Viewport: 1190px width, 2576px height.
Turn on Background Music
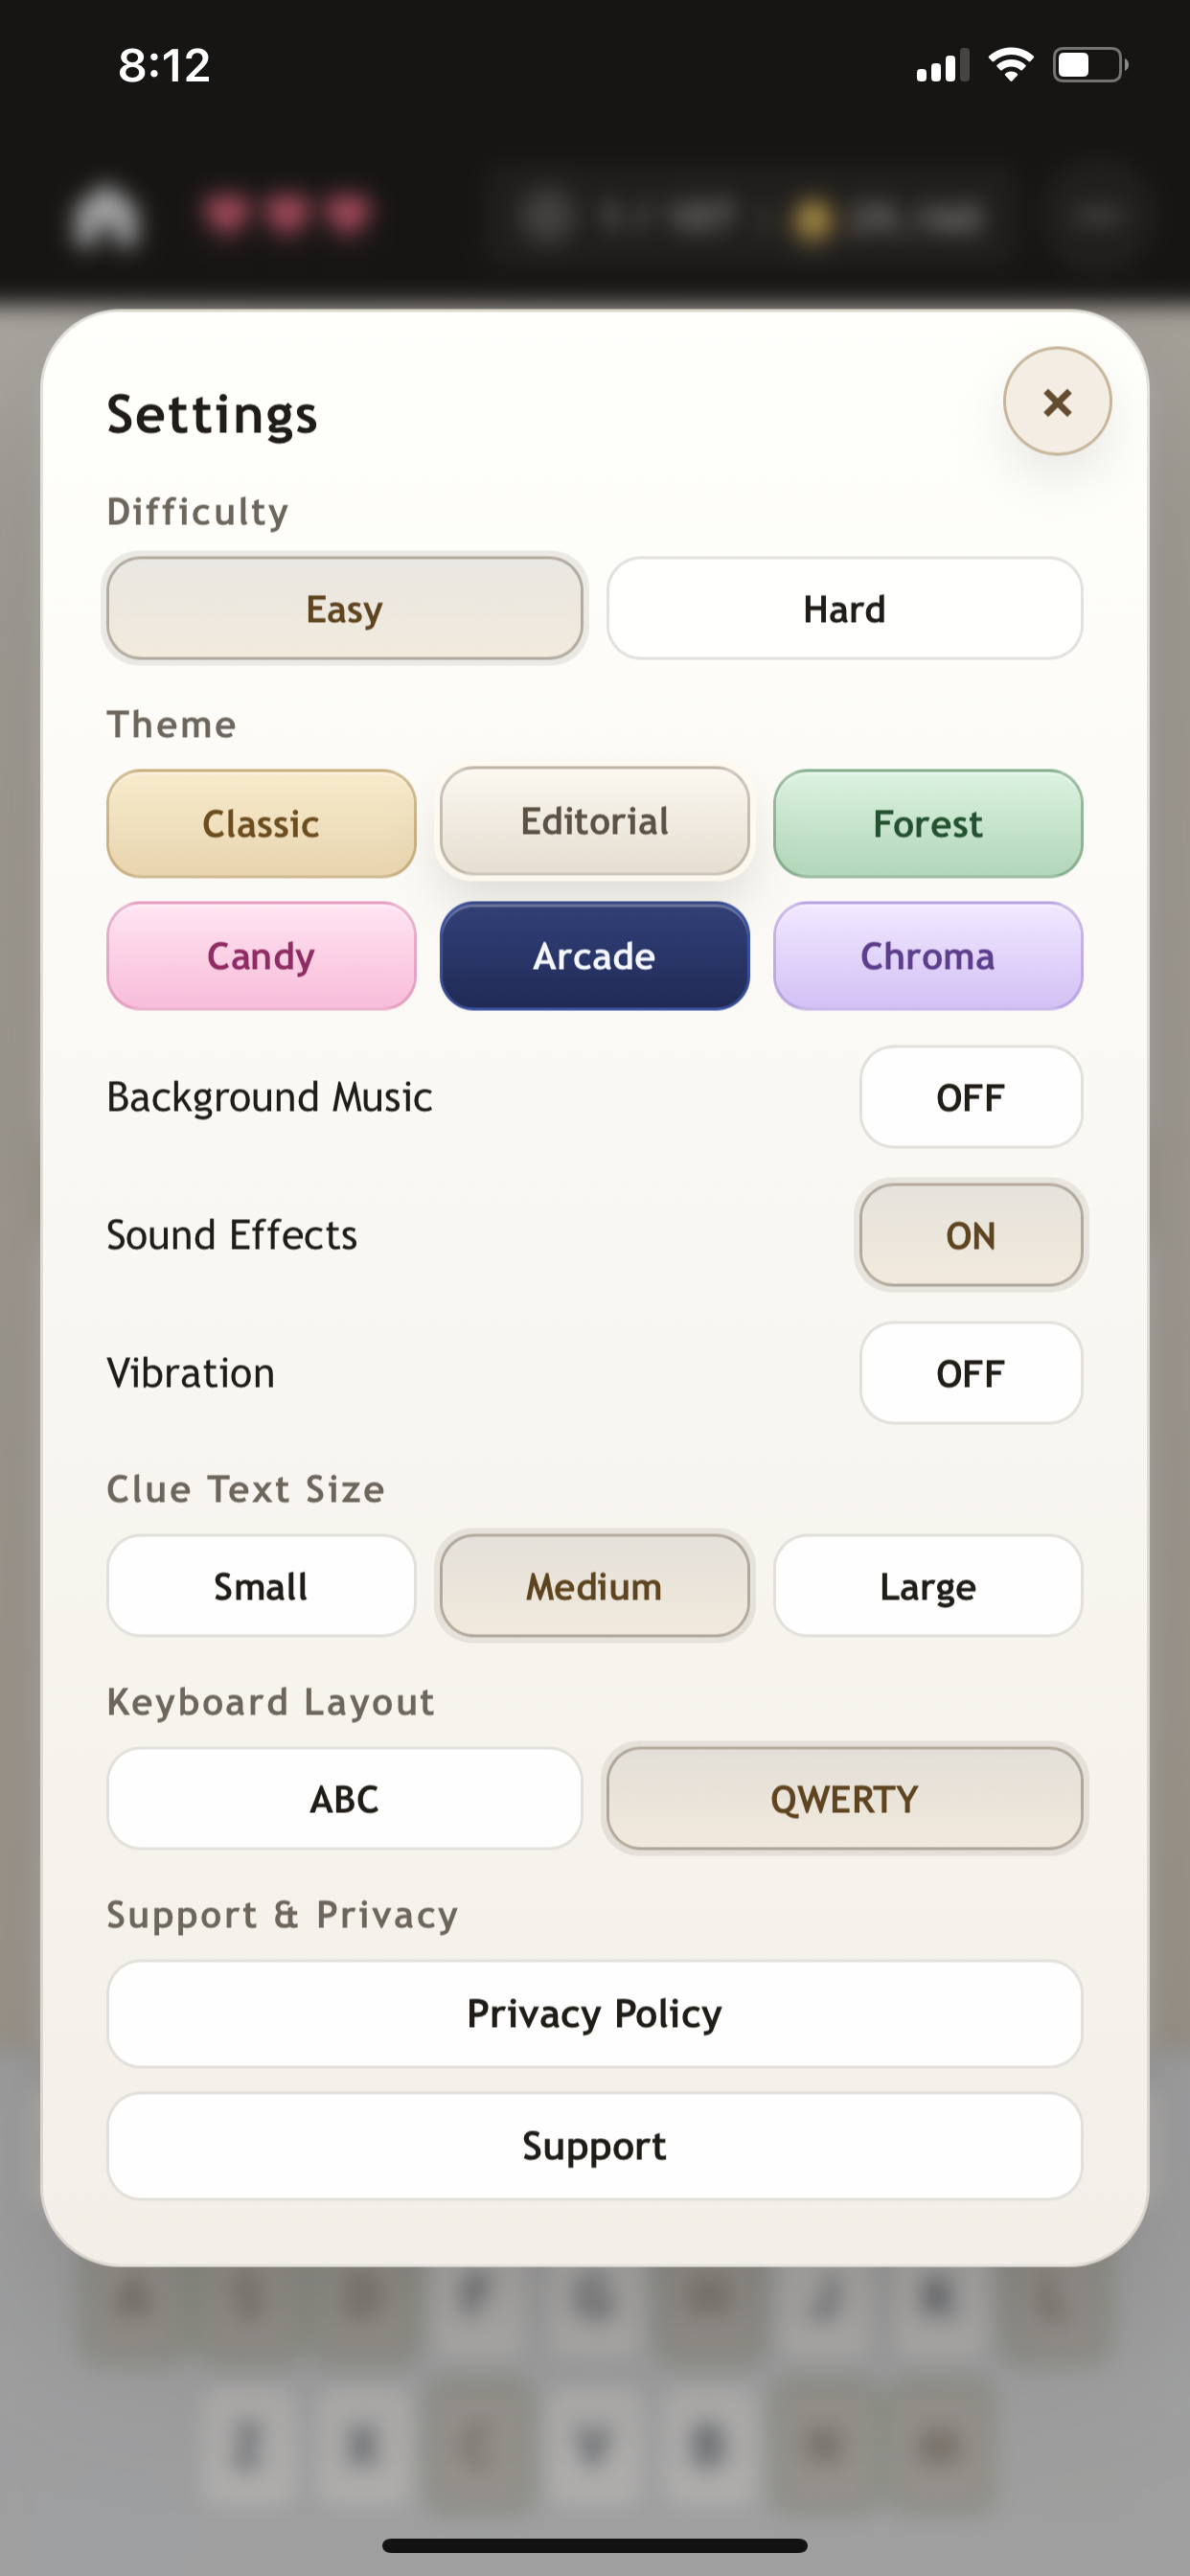pyautogui.click(x=970, y=1097)
